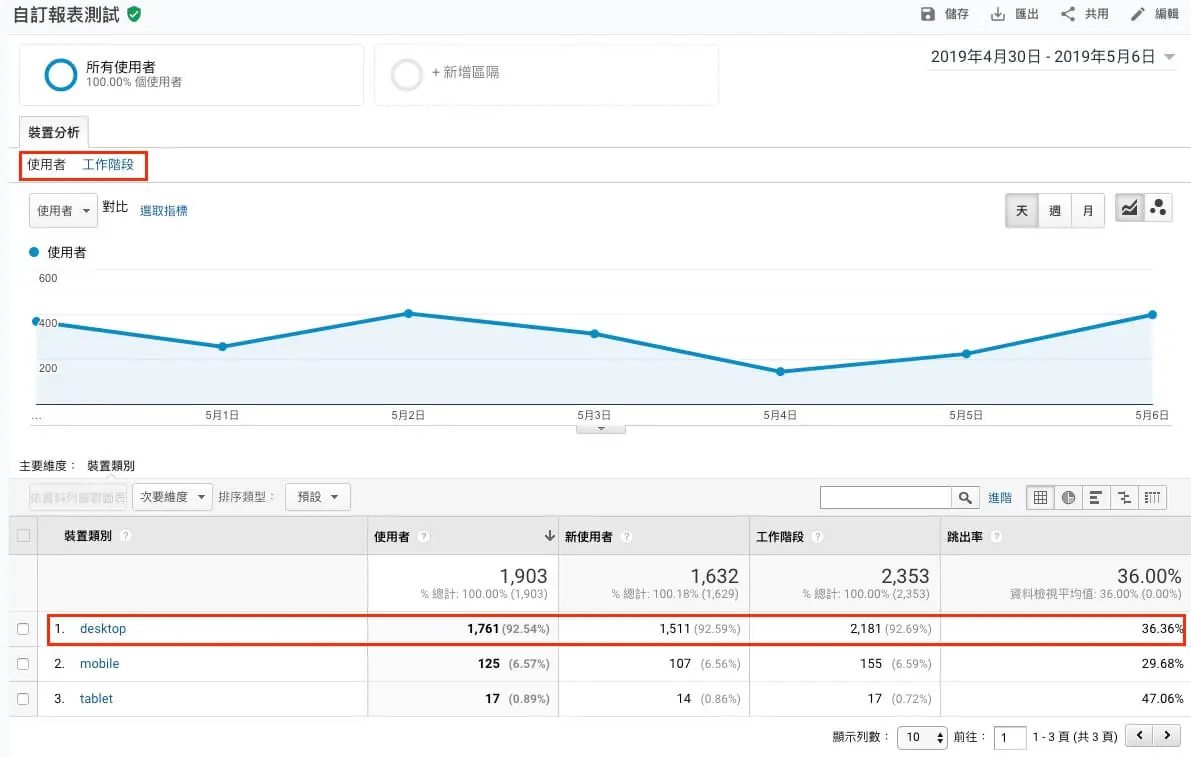This screenshot has height=757, width=1191.
Task: Click the 5月6日 data point on chart
Action: pos(1152,314)
